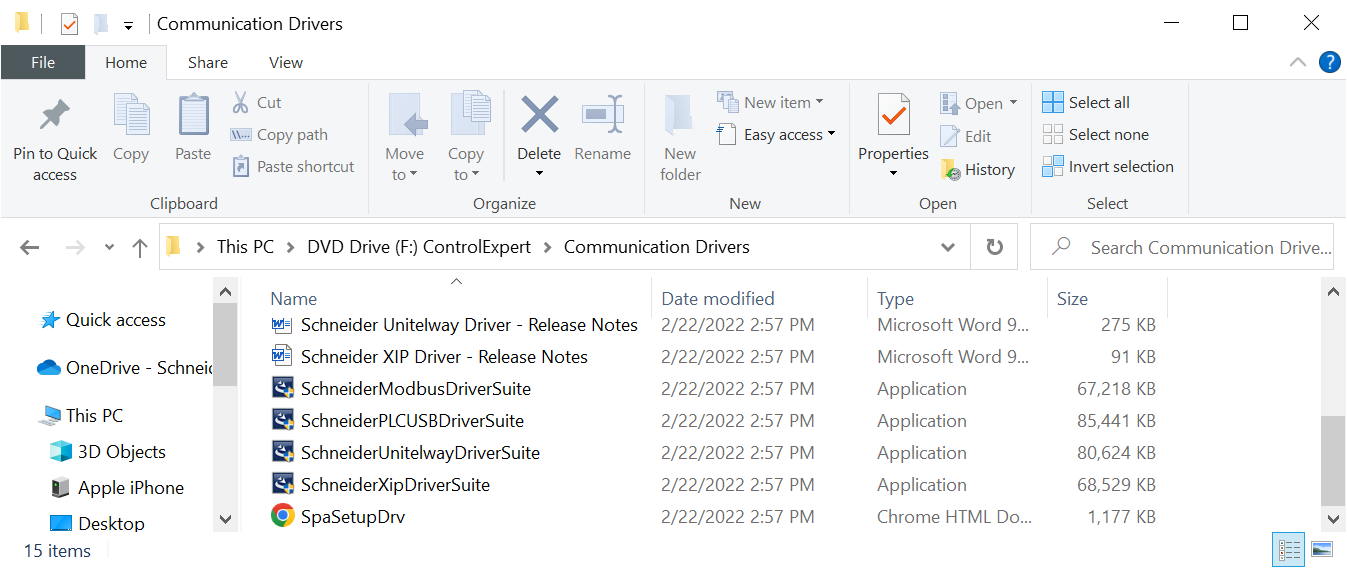This screenshot has width=1347, height=568.
Task: Refresh the folder view
Action: (994, 247)
